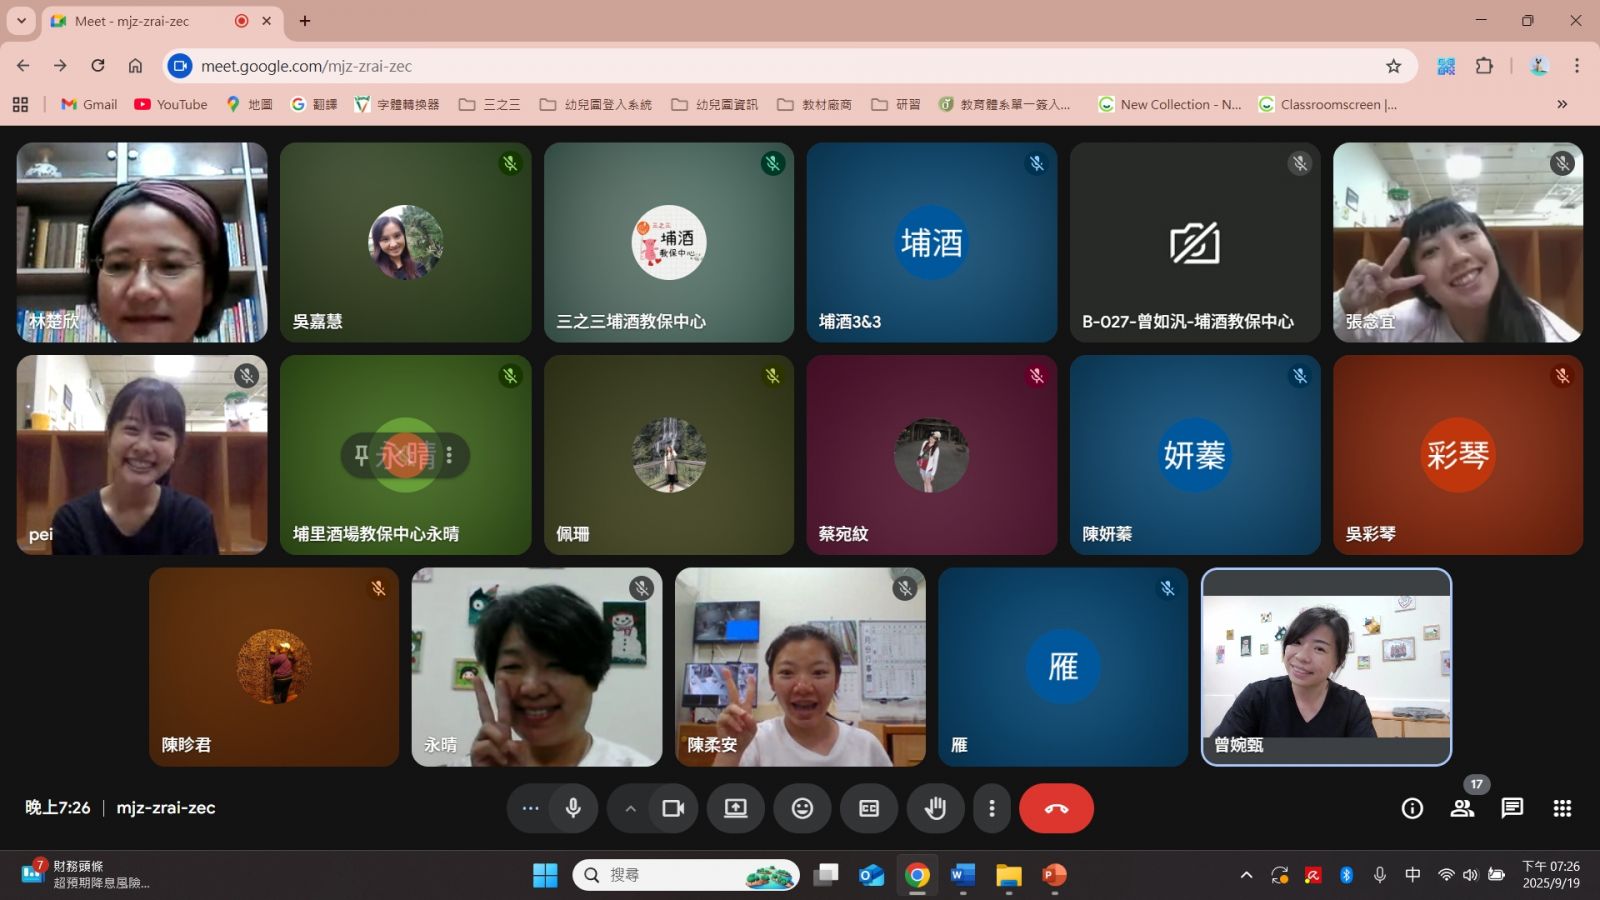
Task: Click the 曾婉甄 video tile
Action: pyautogui.click(x=1326, y=667)
